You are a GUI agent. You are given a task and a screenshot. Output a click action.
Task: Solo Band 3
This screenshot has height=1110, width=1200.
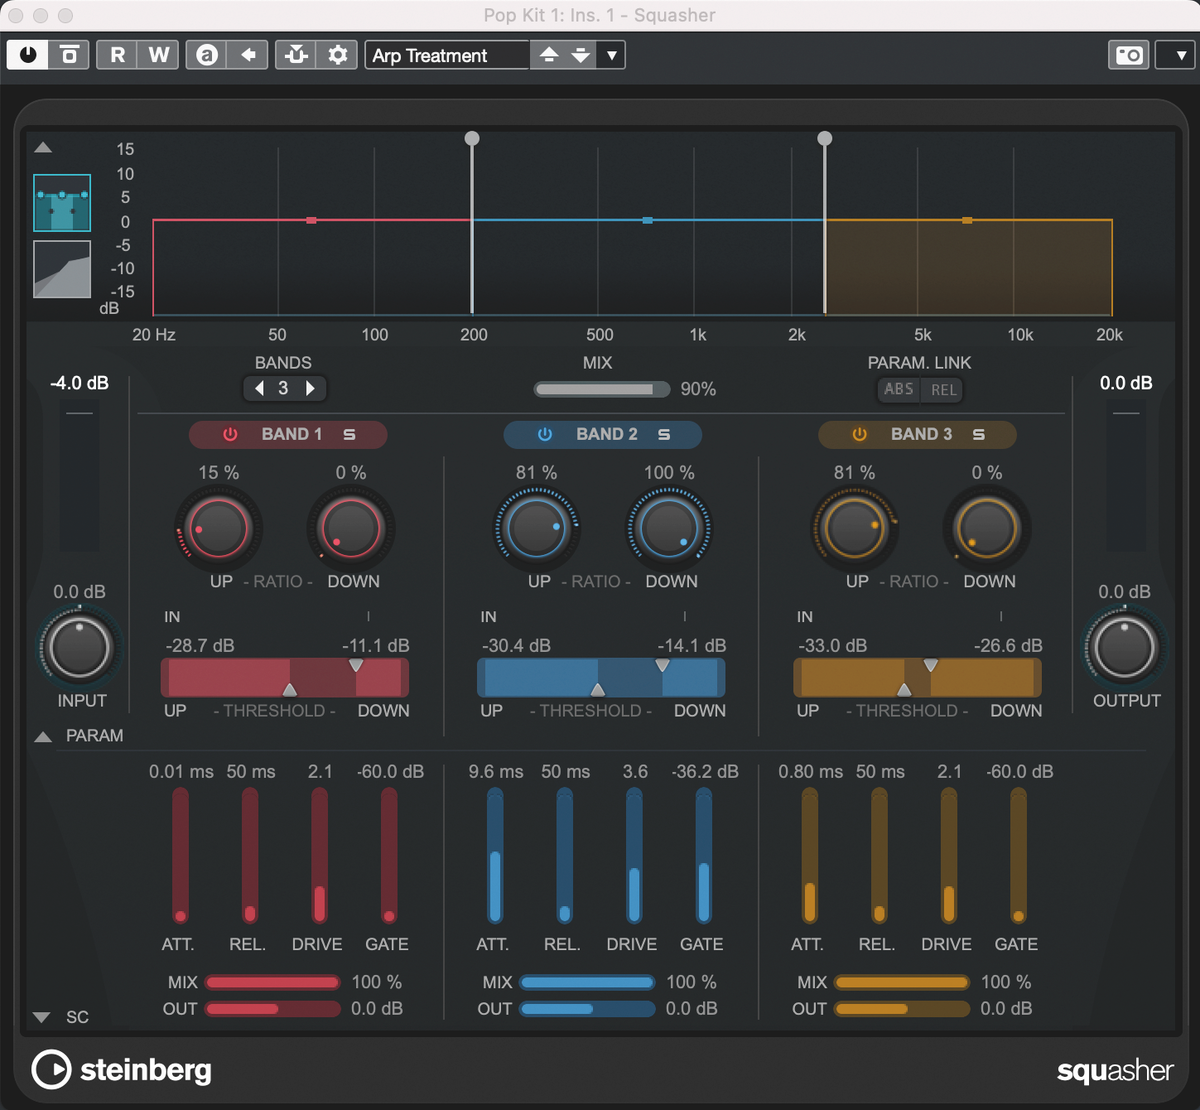point(979,434)
